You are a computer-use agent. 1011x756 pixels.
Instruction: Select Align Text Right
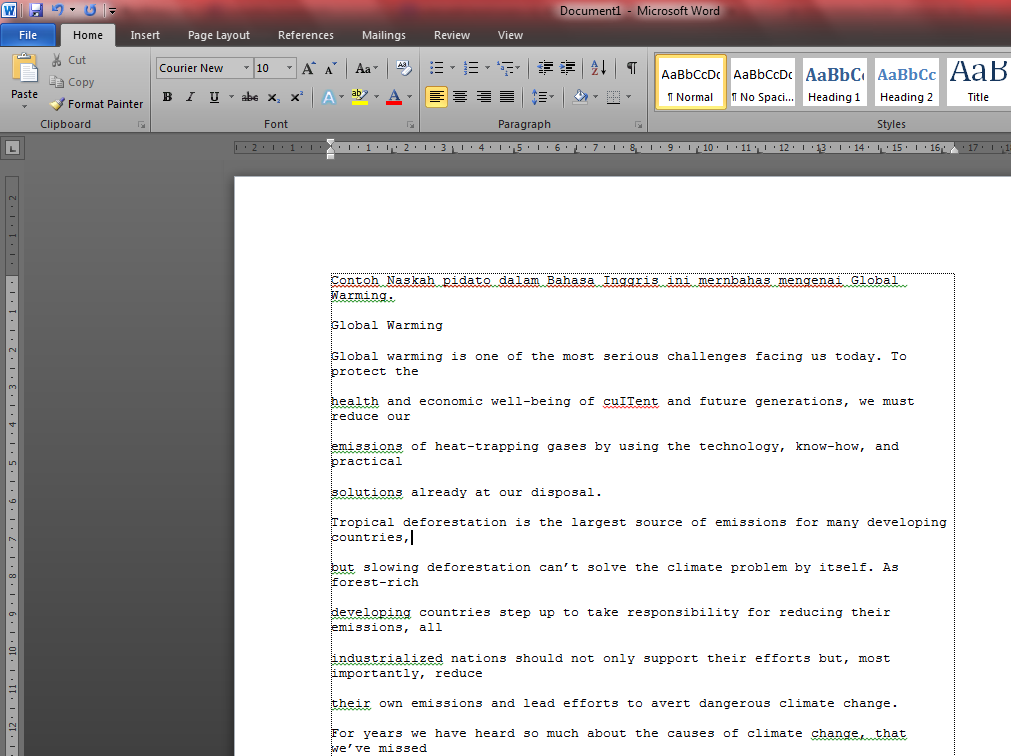click(484, 97)
